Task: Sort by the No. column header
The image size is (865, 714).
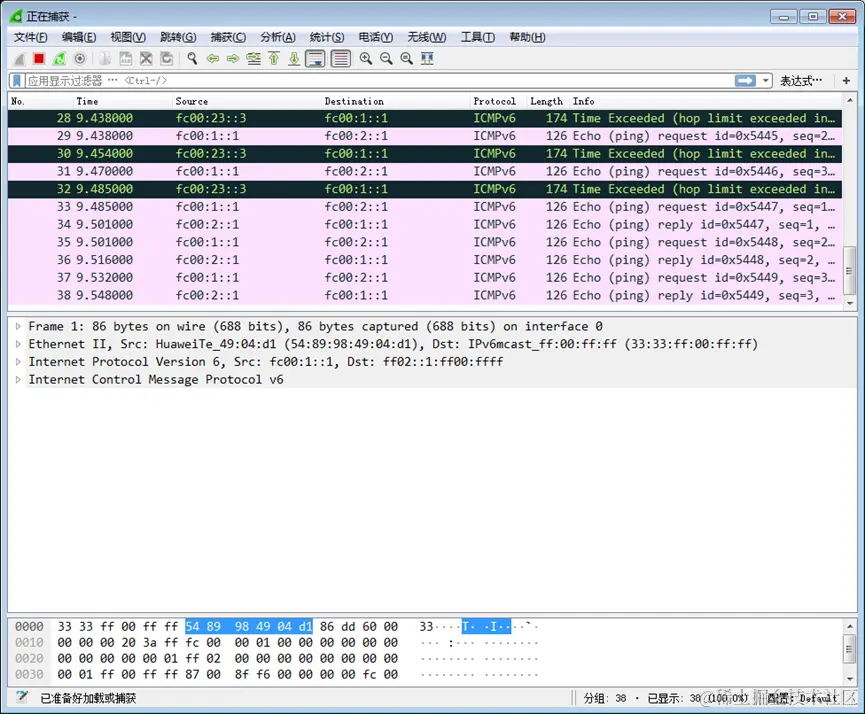Action: tap(40, 102)
